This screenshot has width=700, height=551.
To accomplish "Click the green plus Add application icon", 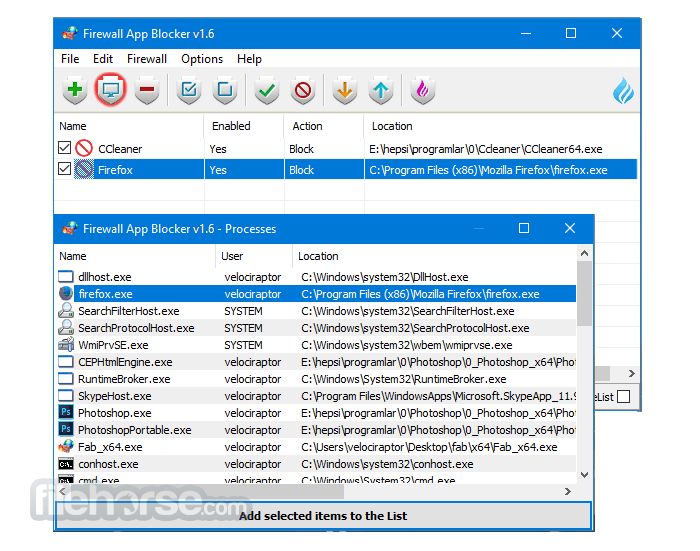I will pyautogui.click(x=75, y=90).
